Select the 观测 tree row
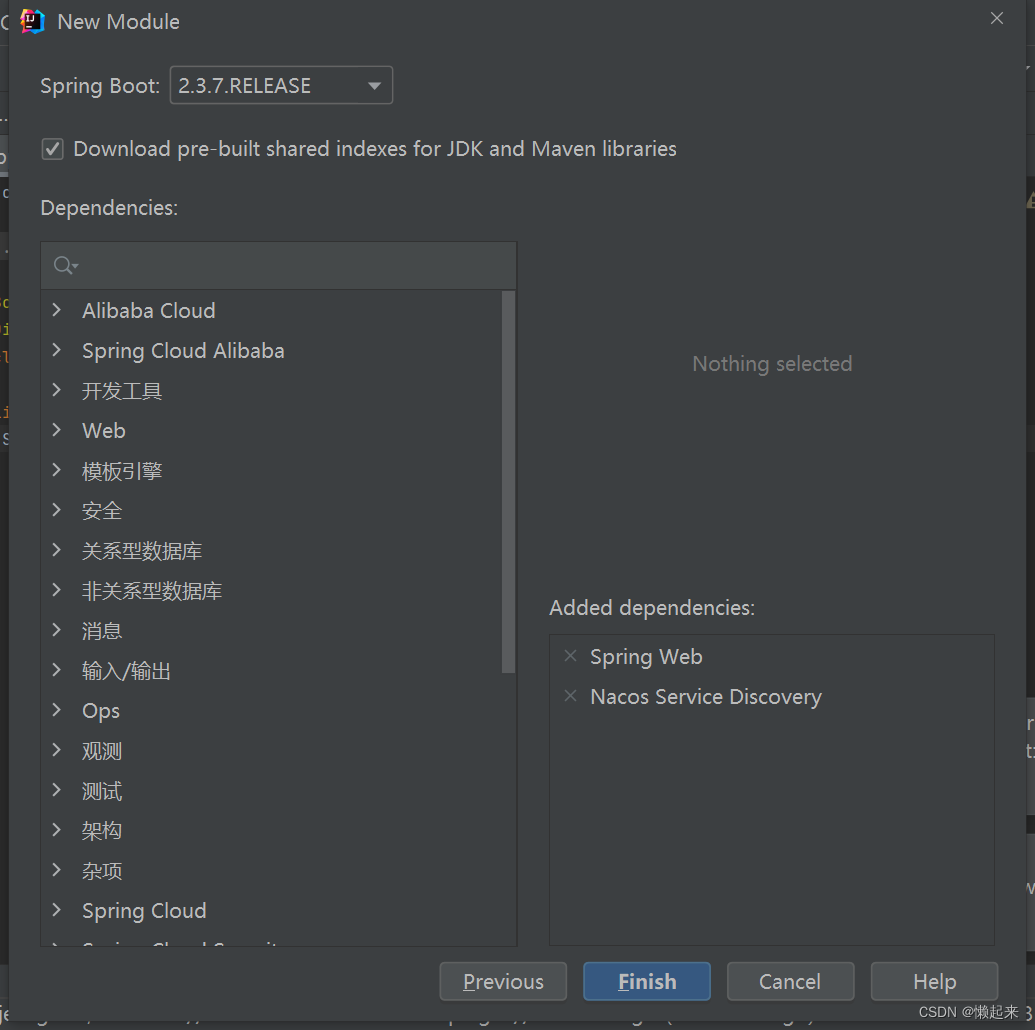Viewport: 1035px width, 1030px height. 271,751
